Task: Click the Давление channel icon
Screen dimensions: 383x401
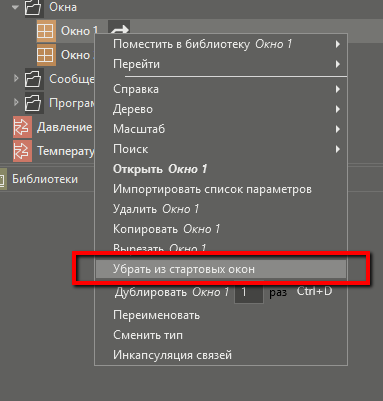Action: tap(22, 127)
